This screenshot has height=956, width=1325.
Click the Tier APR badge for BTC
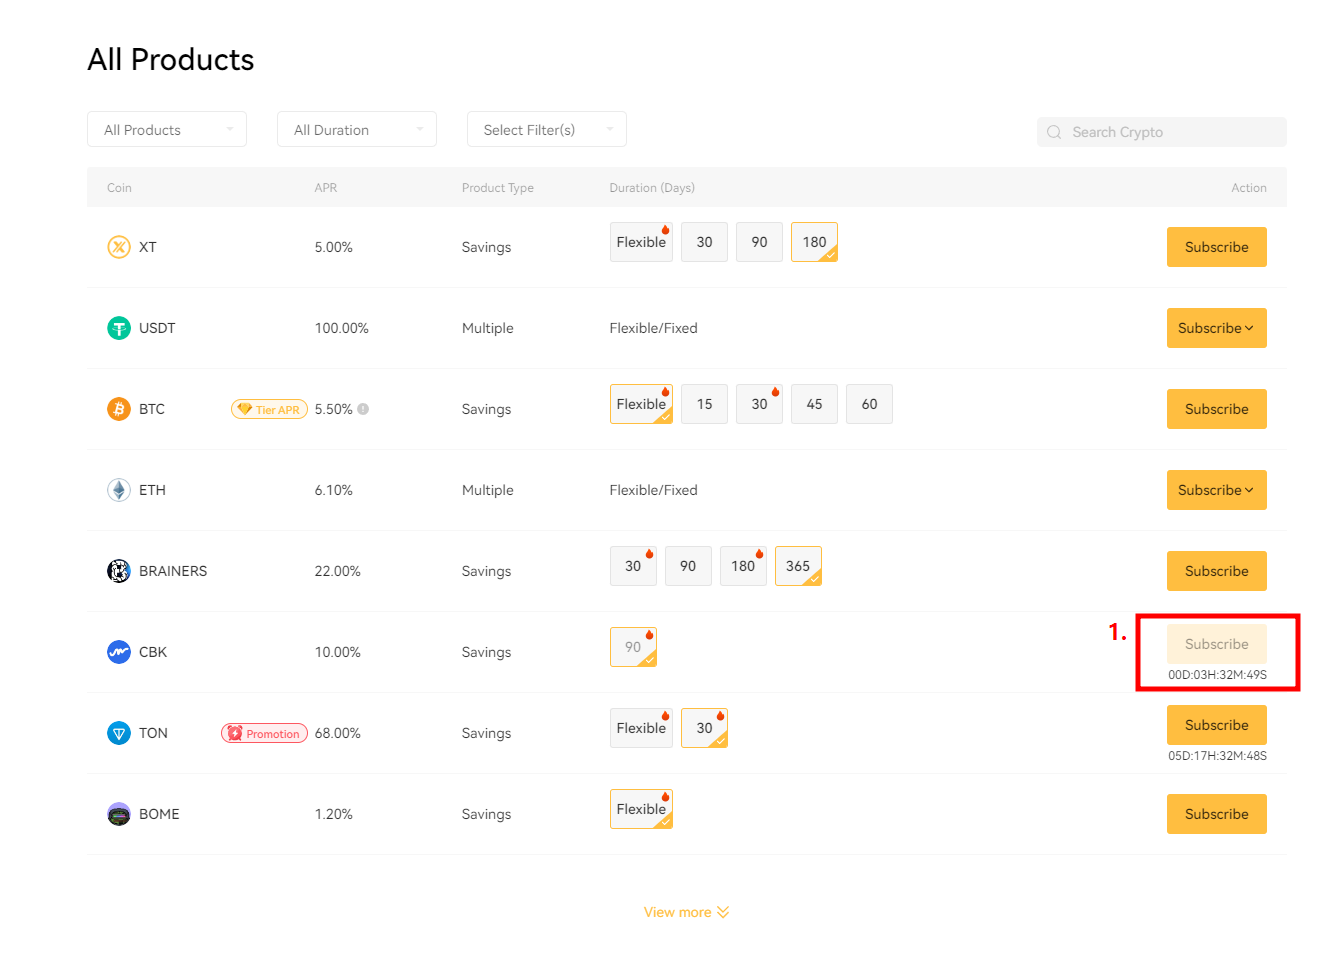[x=269, y=409]
